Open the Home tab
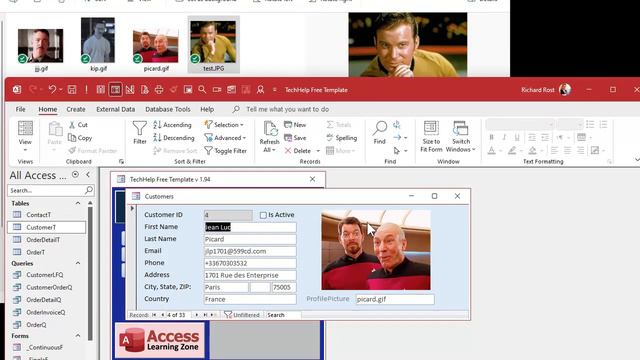640x360 pixels. tap(48, 109)
